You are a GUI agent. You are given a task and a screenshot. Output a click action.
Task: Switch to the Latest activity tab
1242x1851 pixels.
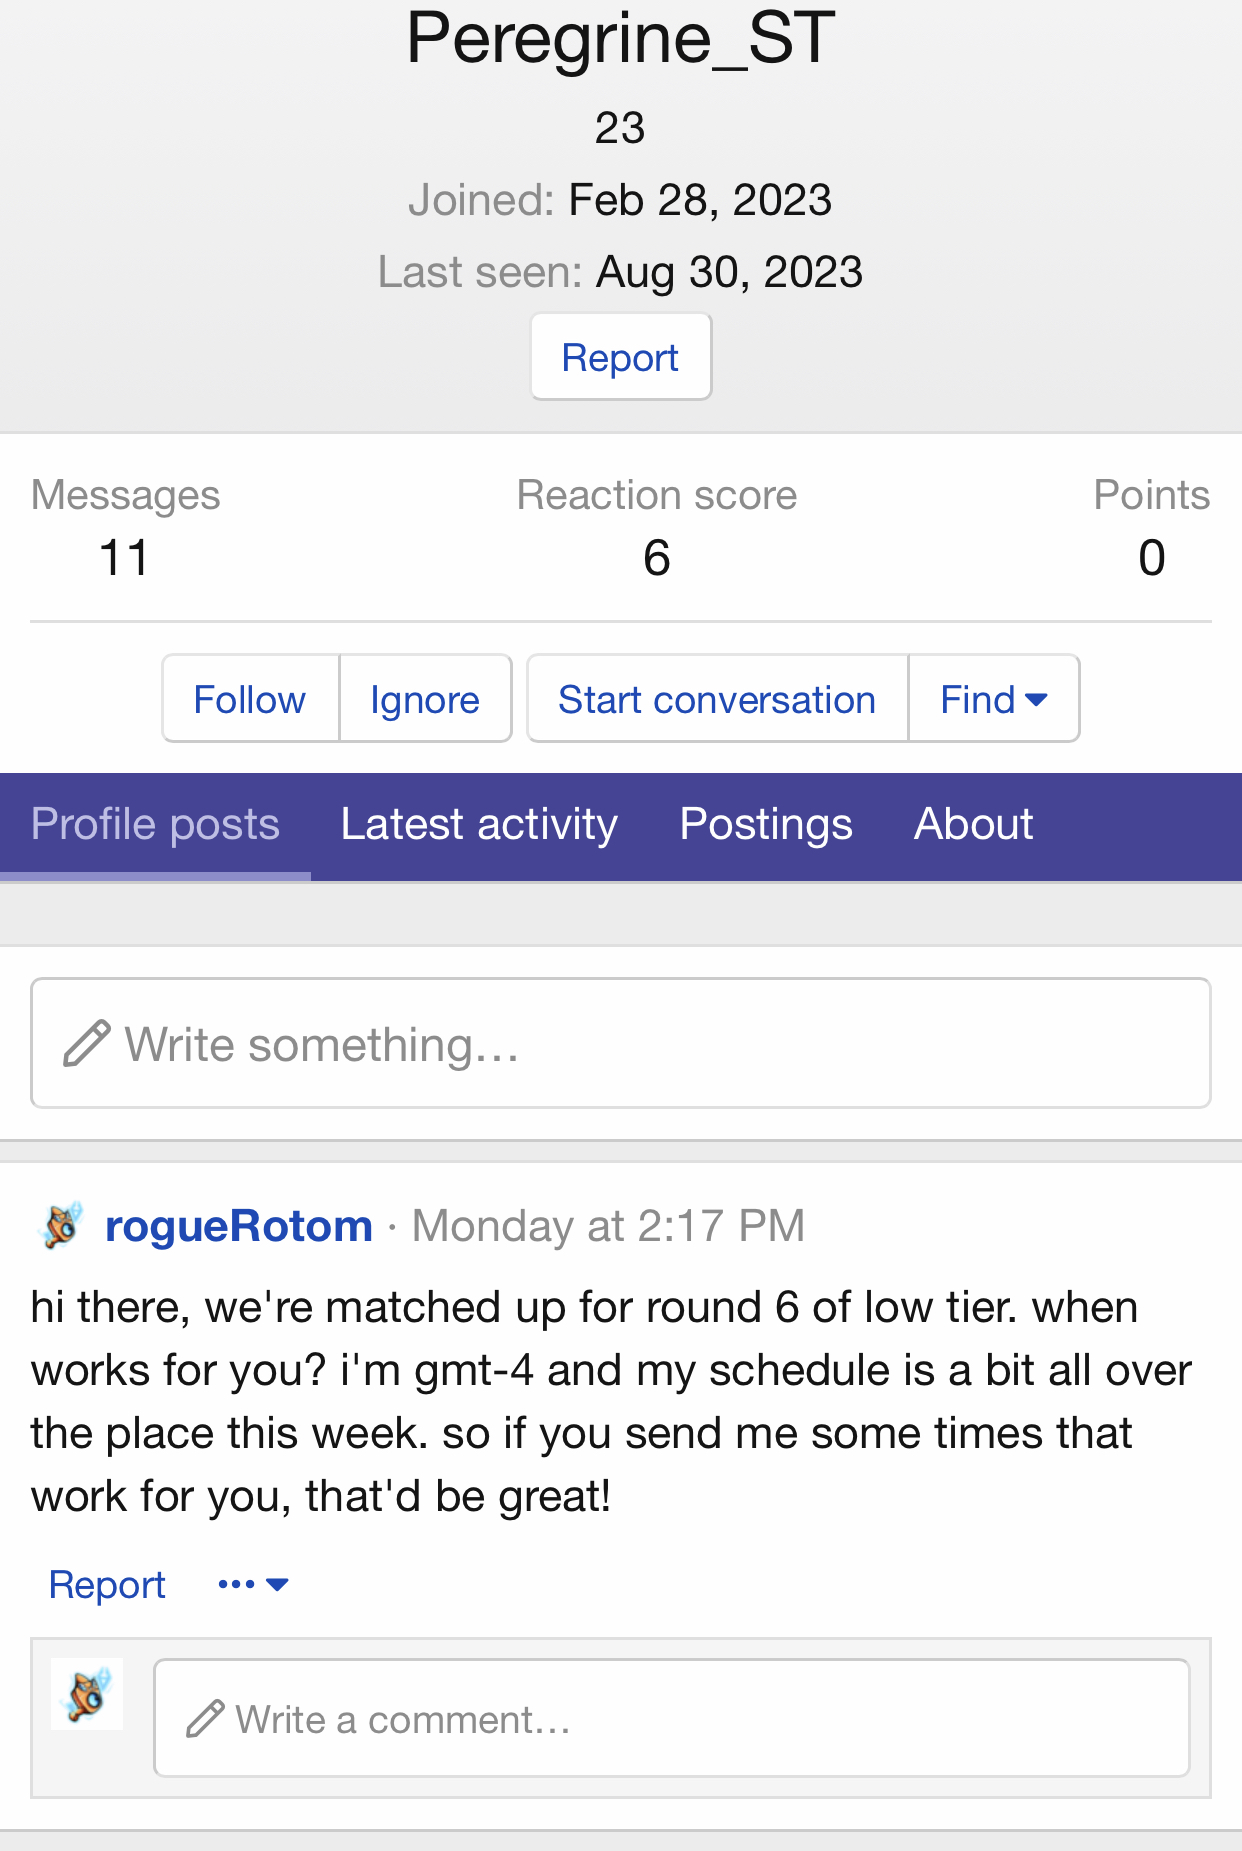tap(479, 825)
